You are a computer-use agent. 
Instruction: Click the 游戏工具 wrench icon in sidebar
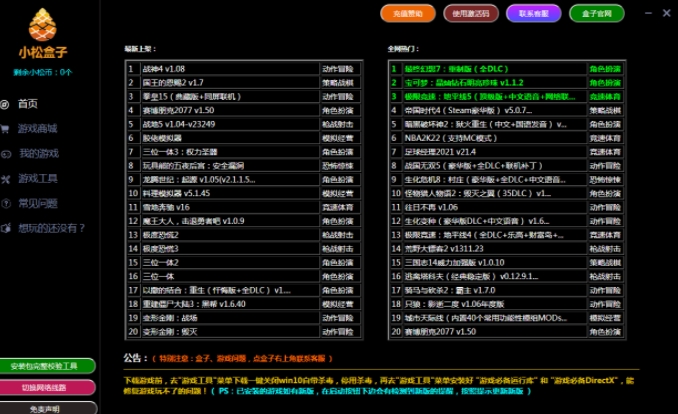pyautogui.click(x=7, y=178)
